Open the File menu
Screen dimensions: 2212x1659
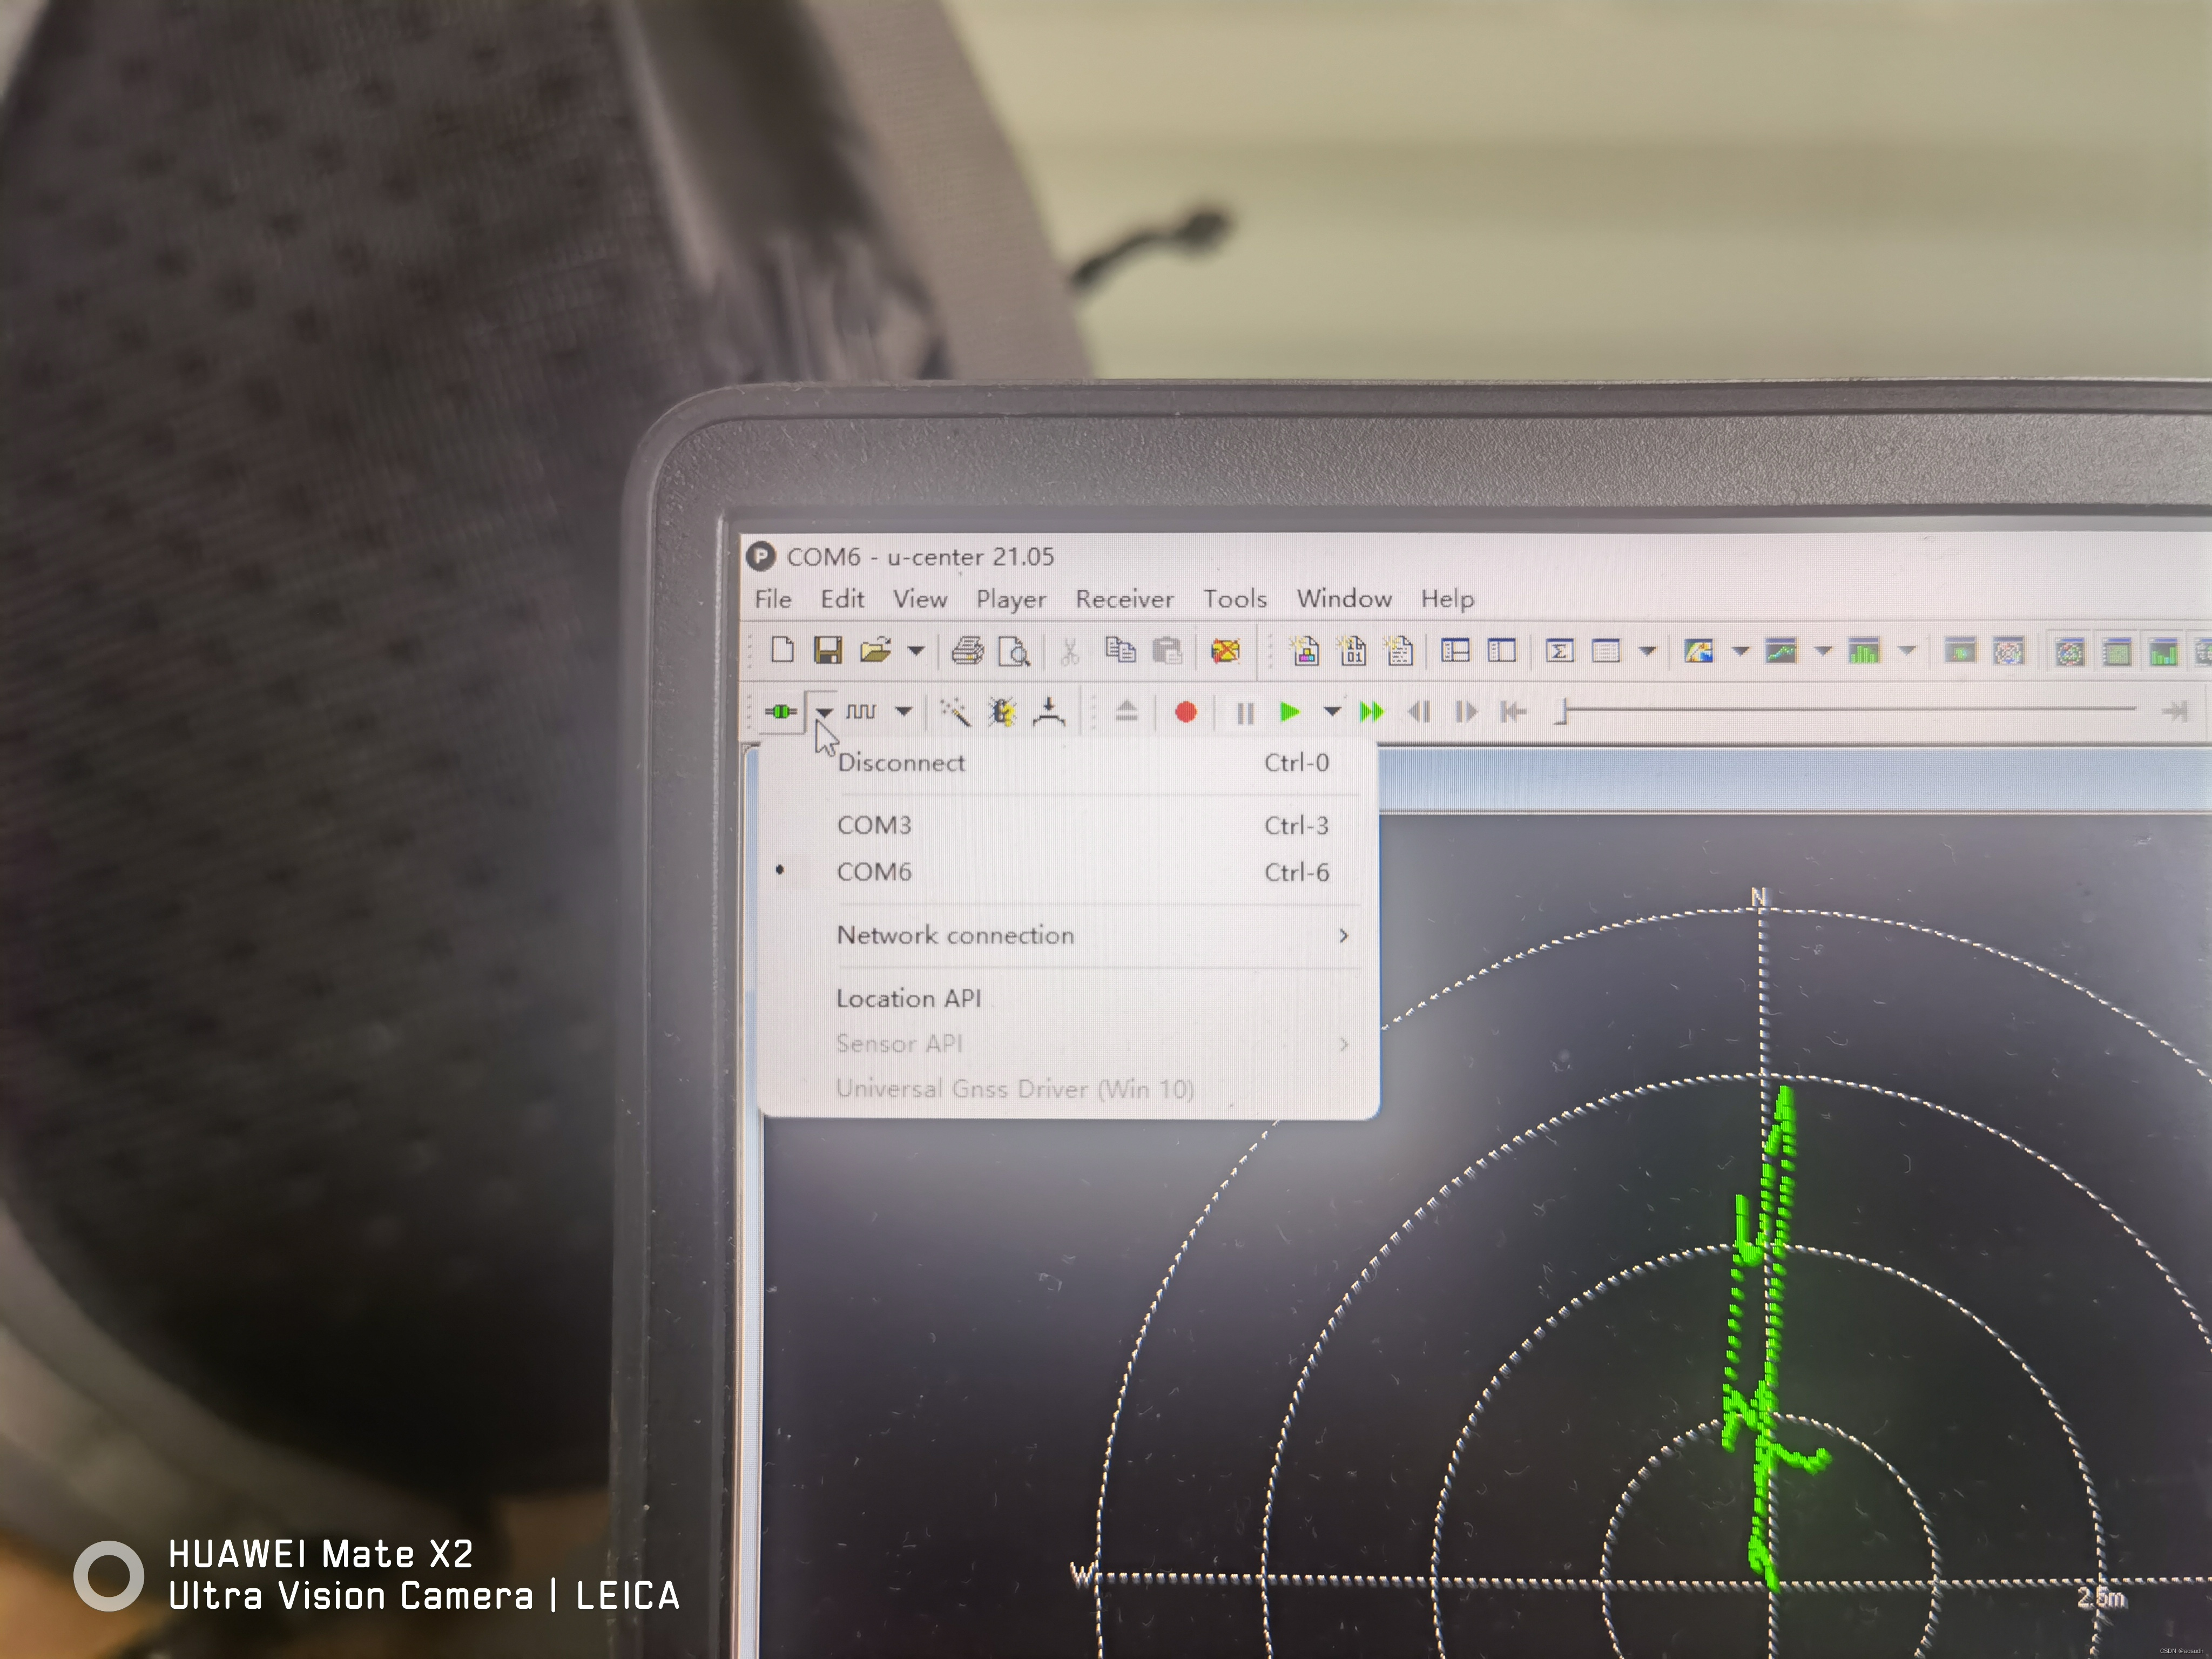click(773, 599)
